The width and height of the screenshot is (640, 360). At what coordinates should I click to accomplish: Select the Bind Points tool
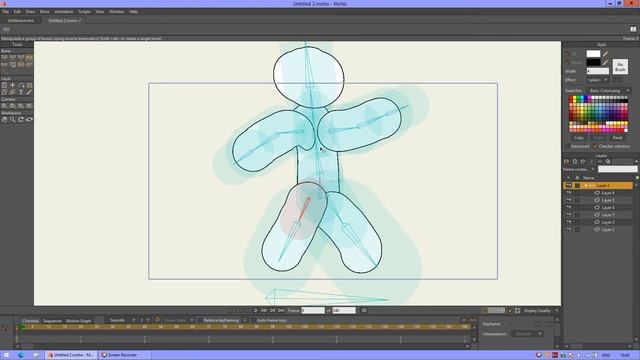point(29,64)
